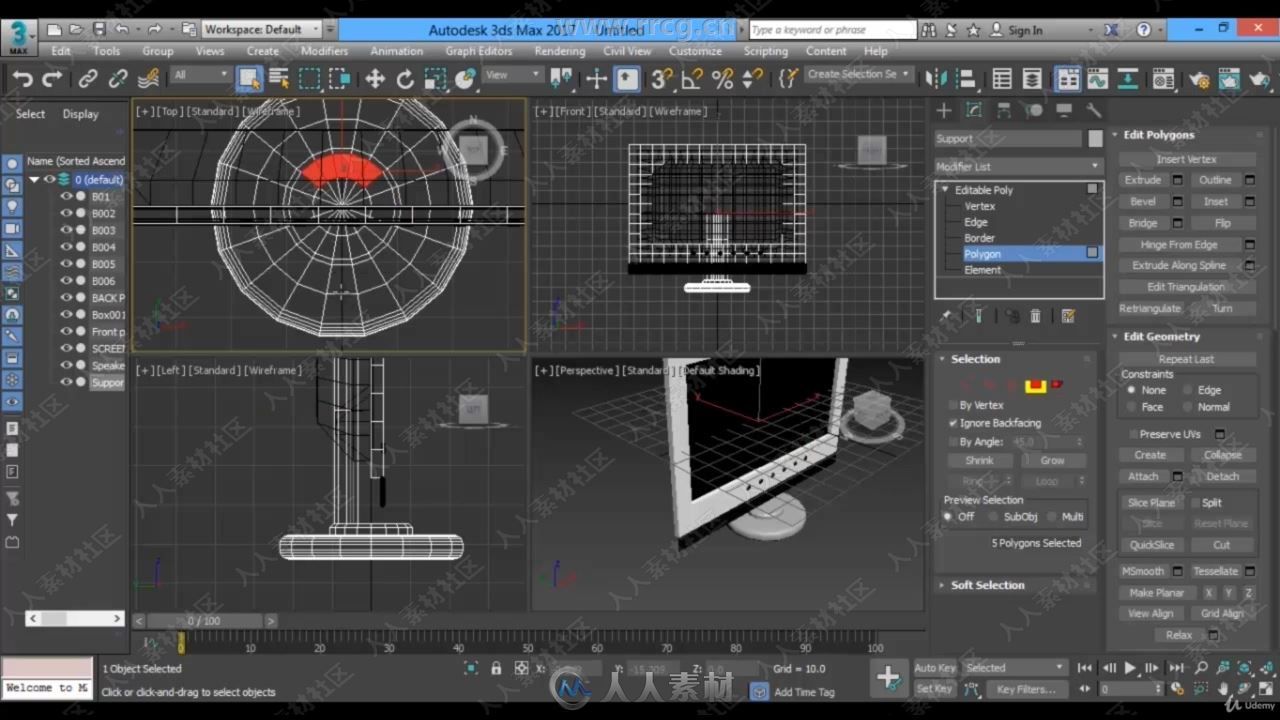The width and height of the screenshot is (1280, 720).
Task: Click the Inset button
Action: (x=1216, y=202)
